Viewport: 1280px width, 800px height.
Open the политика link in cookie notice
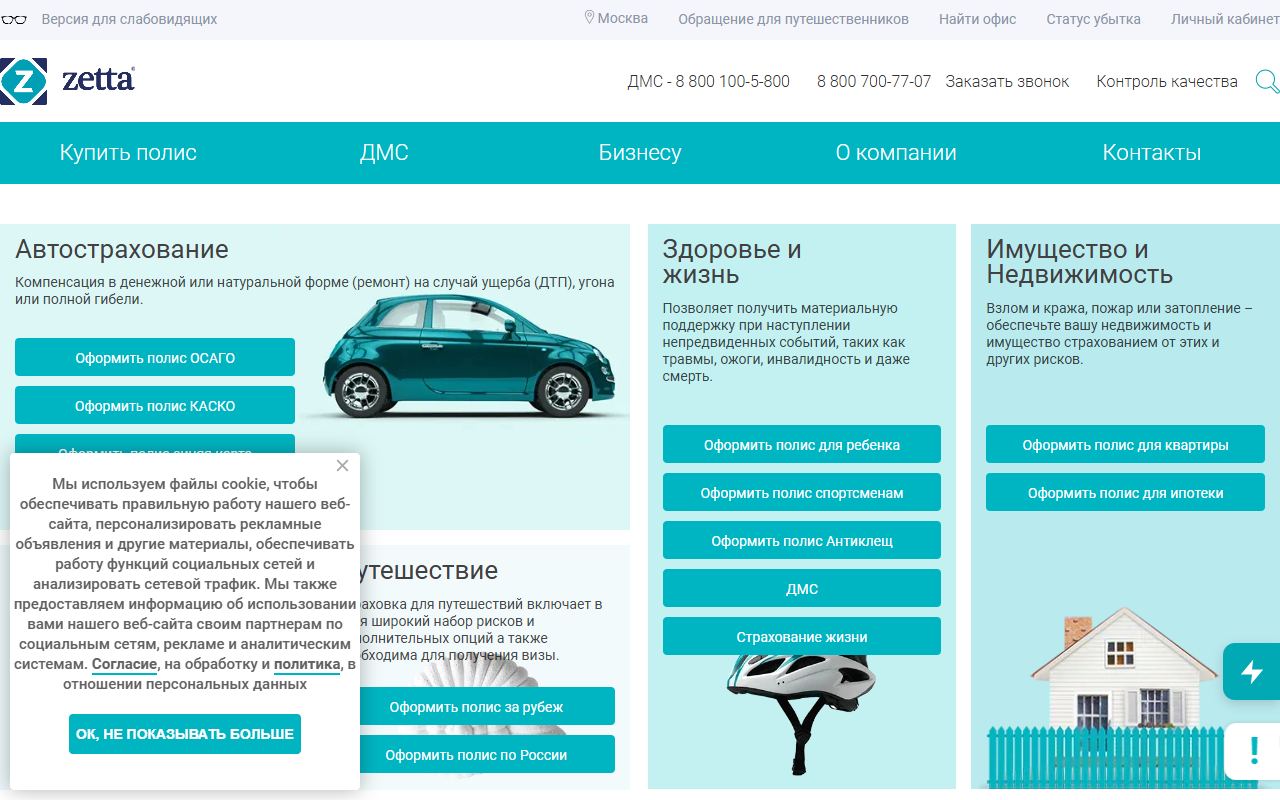307,664
